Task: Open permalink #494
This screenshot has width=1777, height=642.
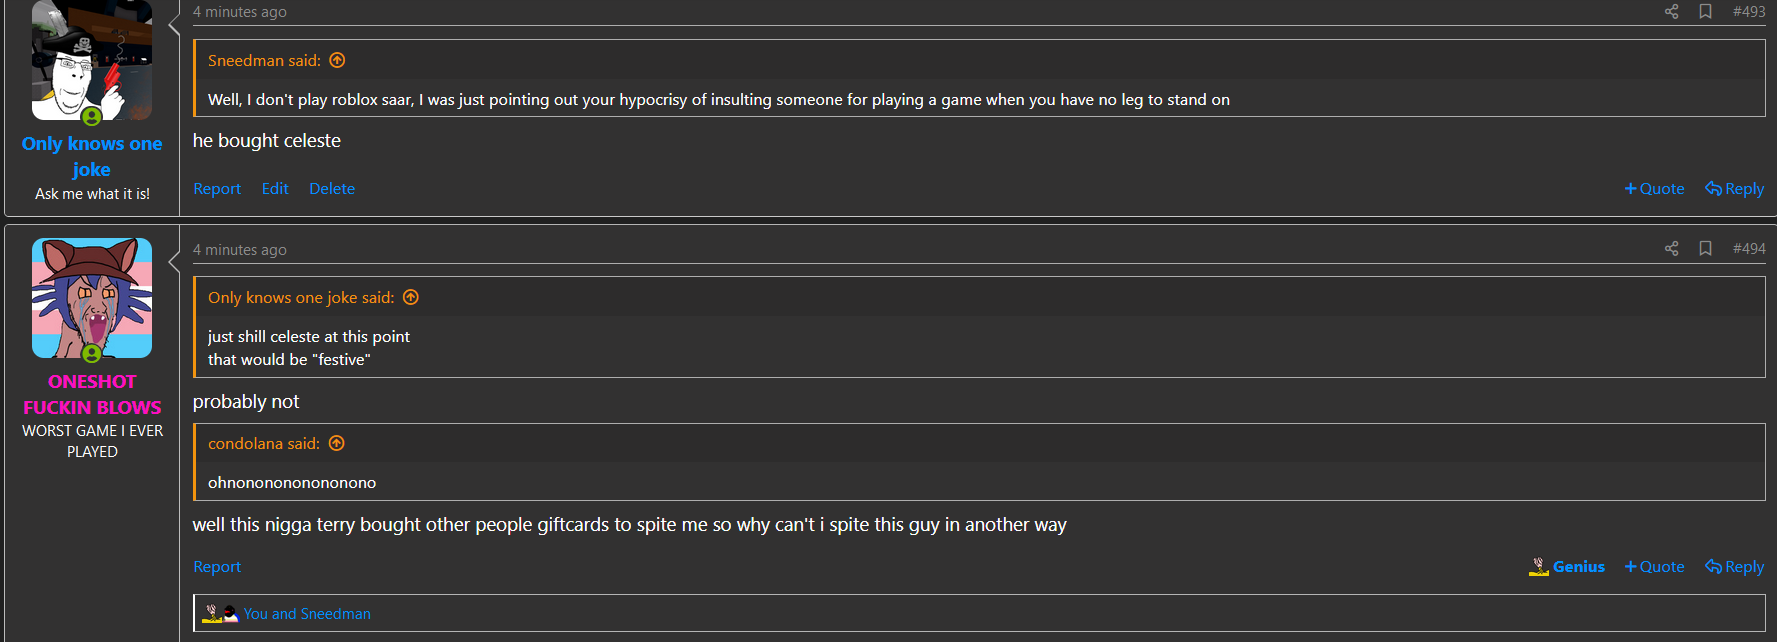Action: tap(1749, 248)
